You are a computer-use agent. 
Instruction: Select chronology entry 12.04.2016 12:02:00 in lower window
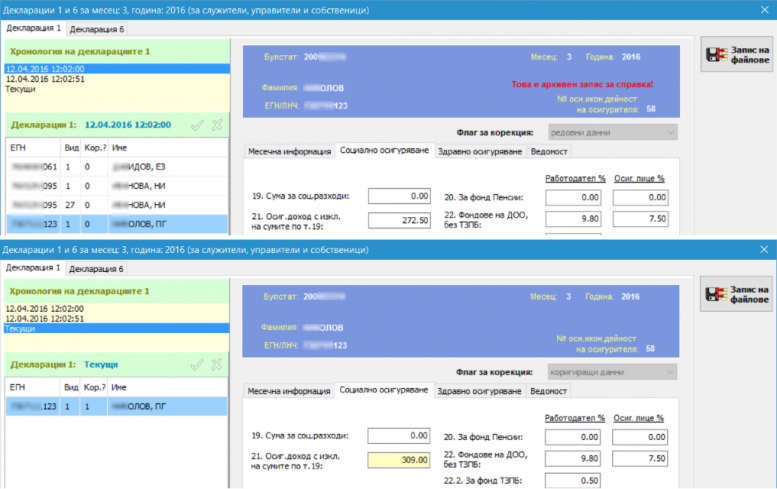[116, 309]
